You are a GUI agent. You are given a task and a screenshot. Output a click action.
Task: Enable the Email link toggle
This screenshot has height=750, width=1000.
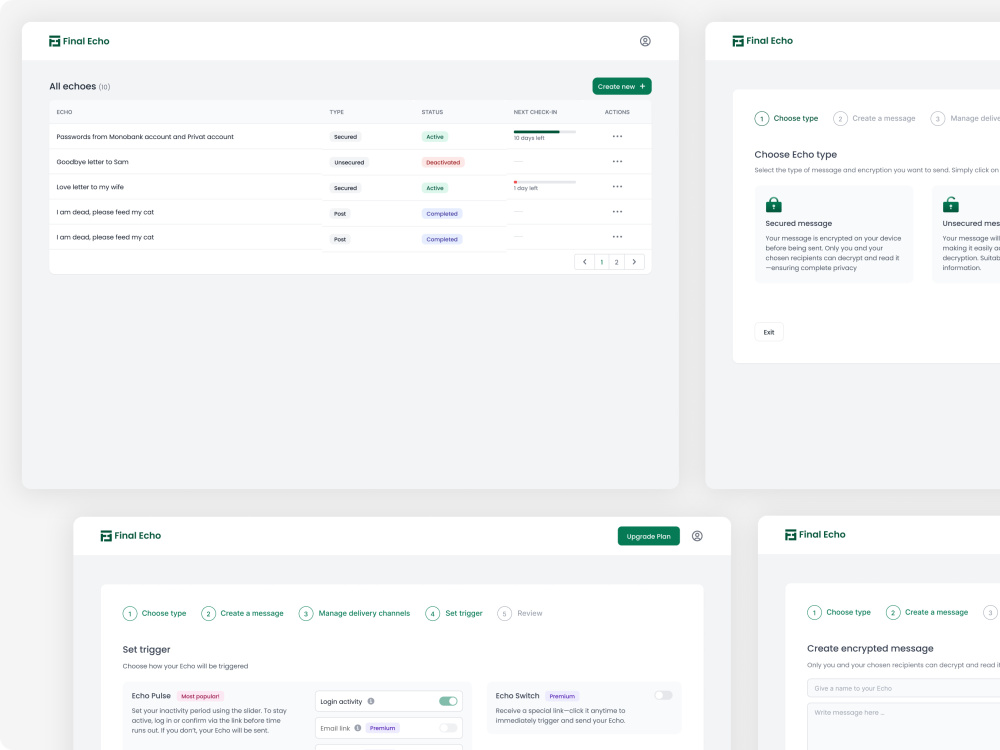tap(448, 728)
